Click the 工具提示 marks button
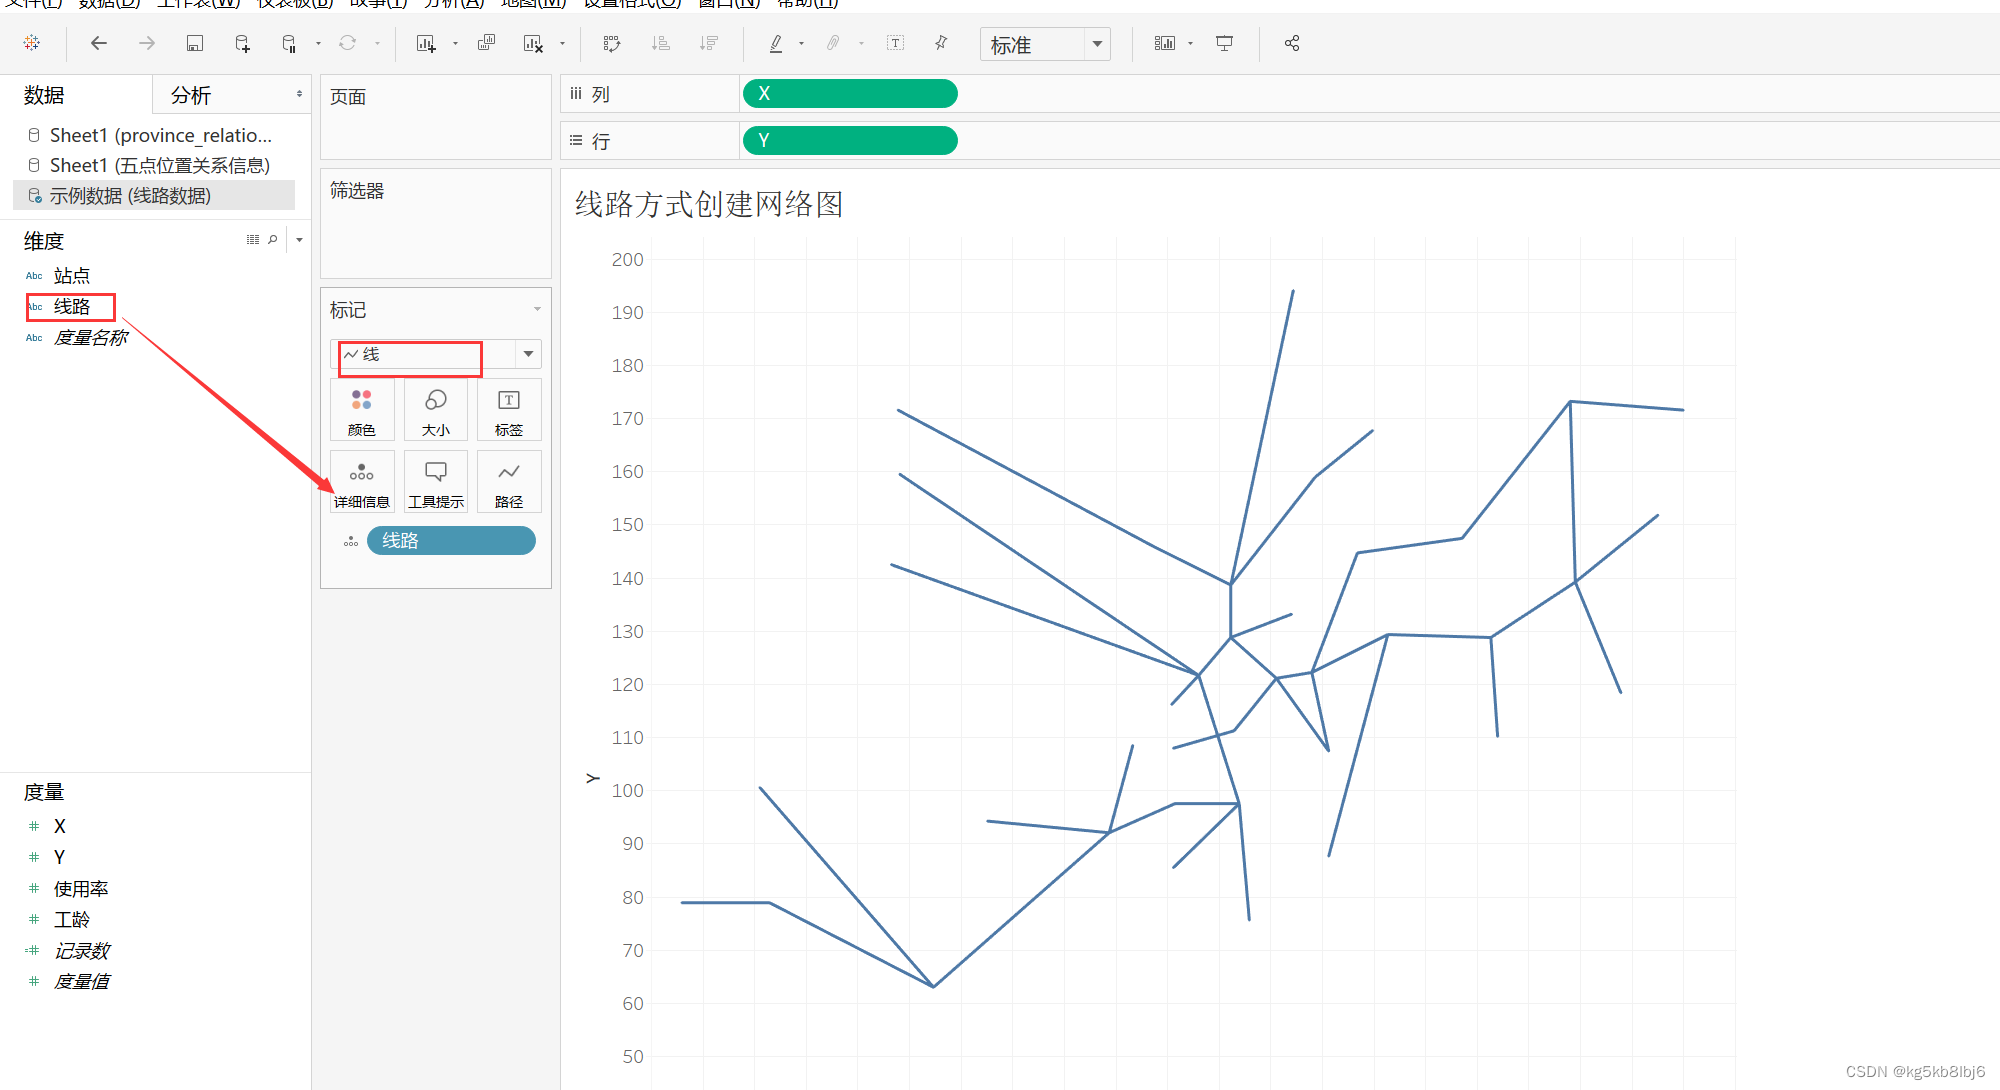Screen dimensions: 2000x1090 point(436,483)
